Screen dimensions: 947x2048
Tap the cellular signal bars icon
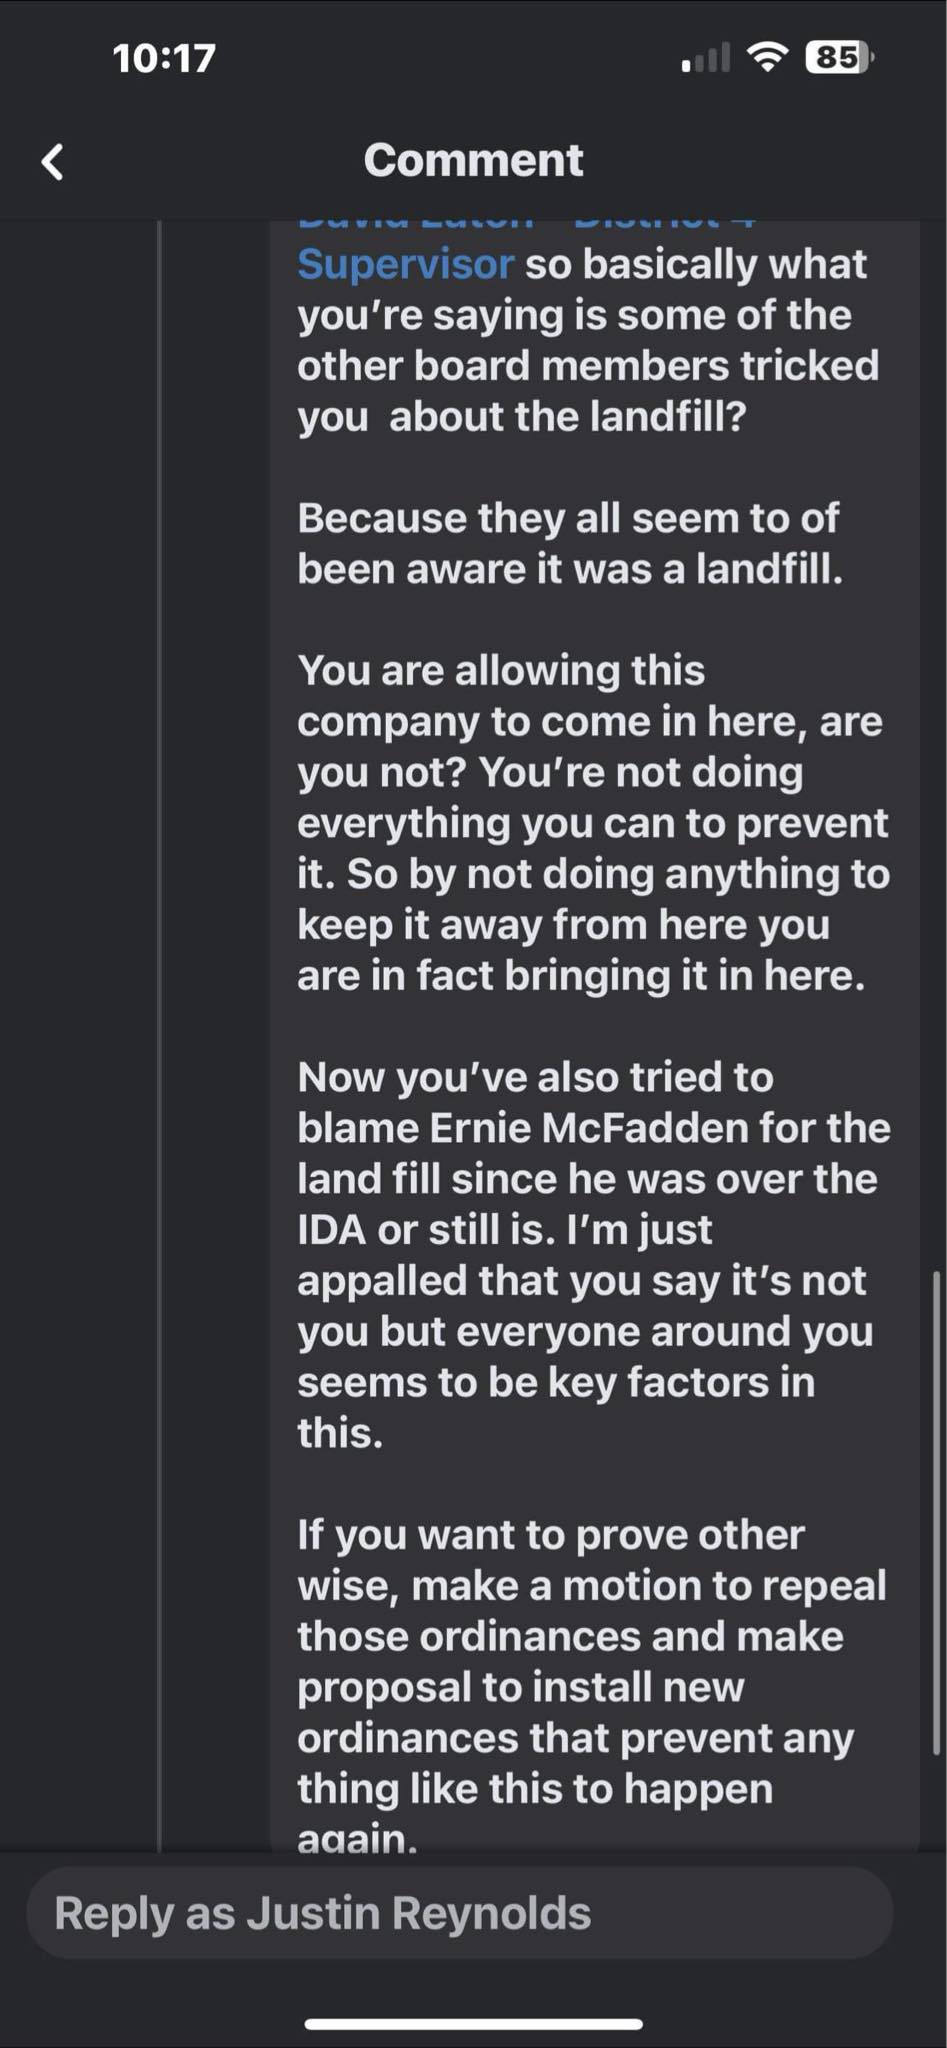pyautogui.click(x=705, y=58)
